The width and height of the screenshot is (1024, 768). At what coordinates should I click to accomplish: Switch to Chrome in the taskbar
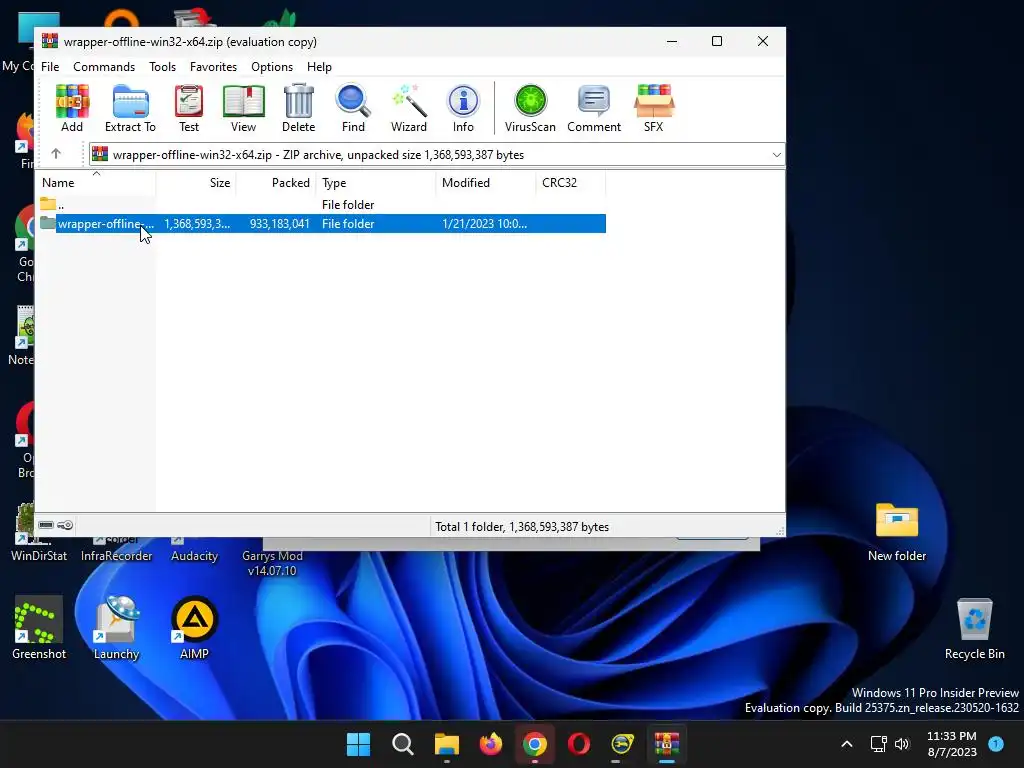point(534,744)
